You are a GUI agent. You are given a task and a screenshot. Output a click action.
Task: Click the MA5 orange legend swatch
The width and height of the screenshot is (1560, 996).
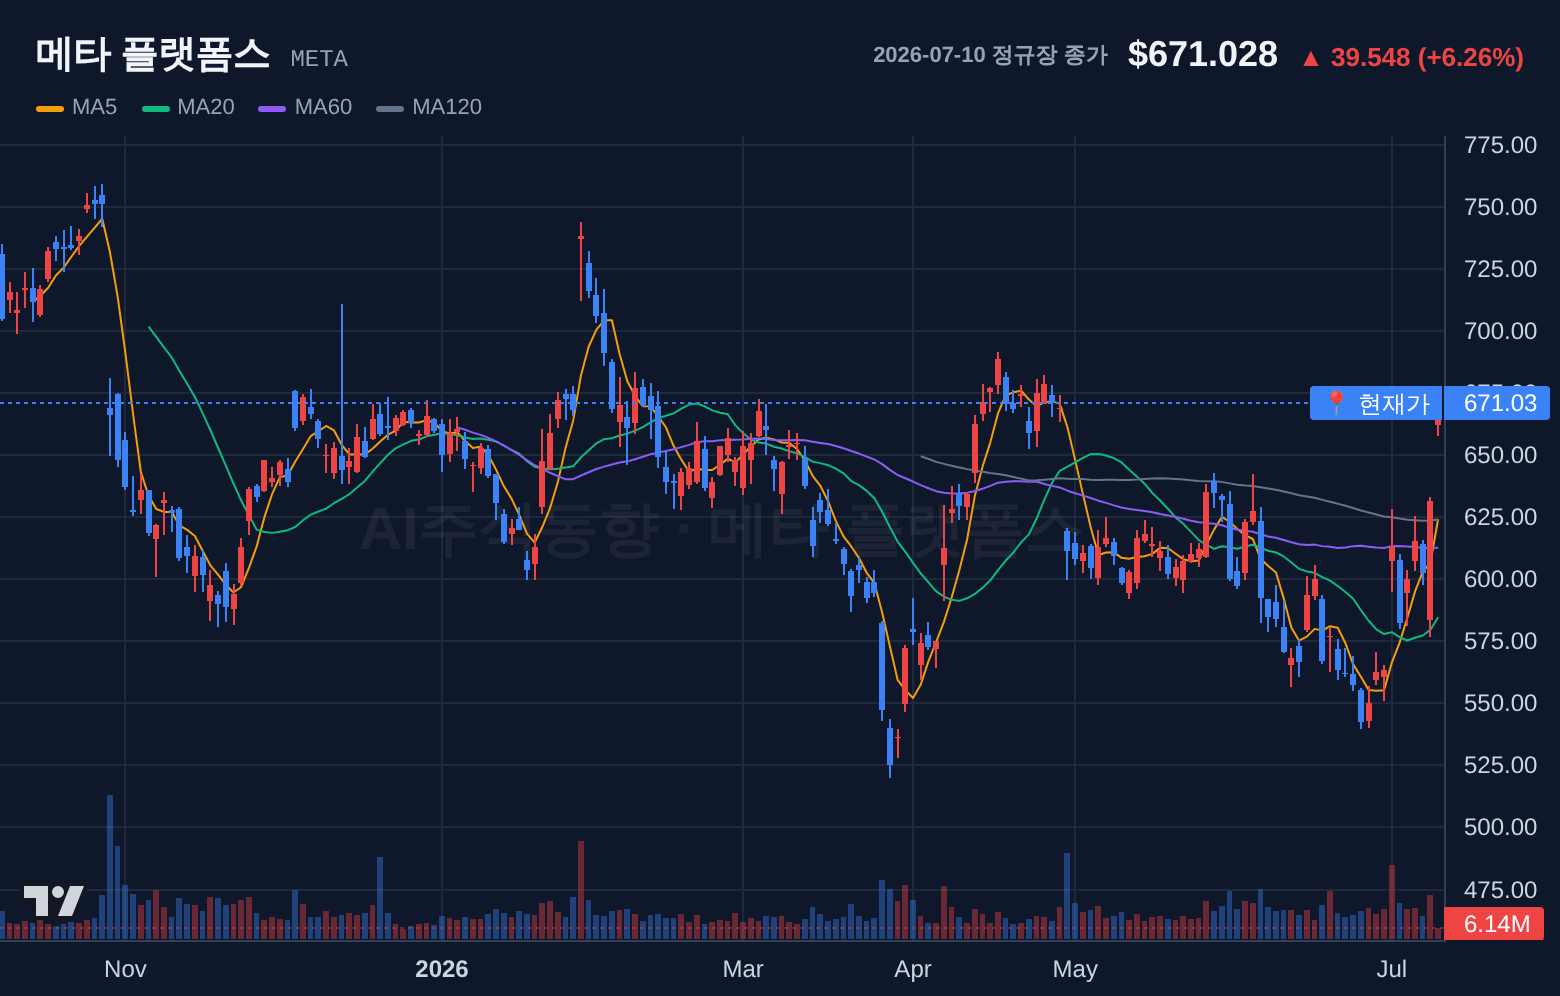tap(50, 108)
